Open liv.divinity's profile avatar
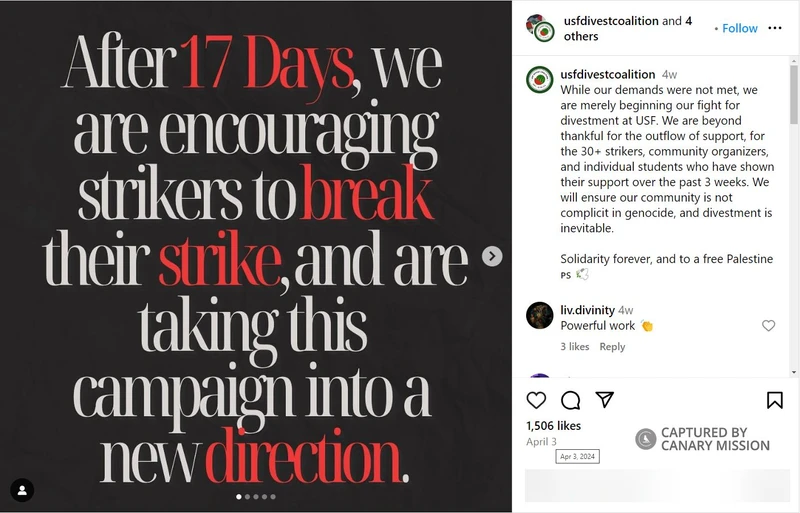 point(540,316)
